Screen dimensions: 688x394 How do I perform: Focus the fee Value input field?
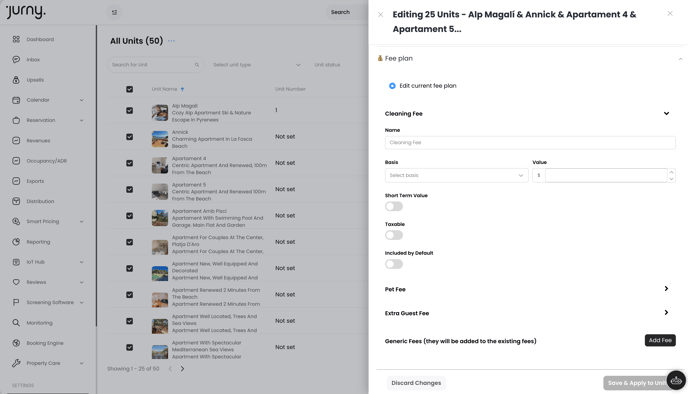pyautogui.click(x=606, y=175)
